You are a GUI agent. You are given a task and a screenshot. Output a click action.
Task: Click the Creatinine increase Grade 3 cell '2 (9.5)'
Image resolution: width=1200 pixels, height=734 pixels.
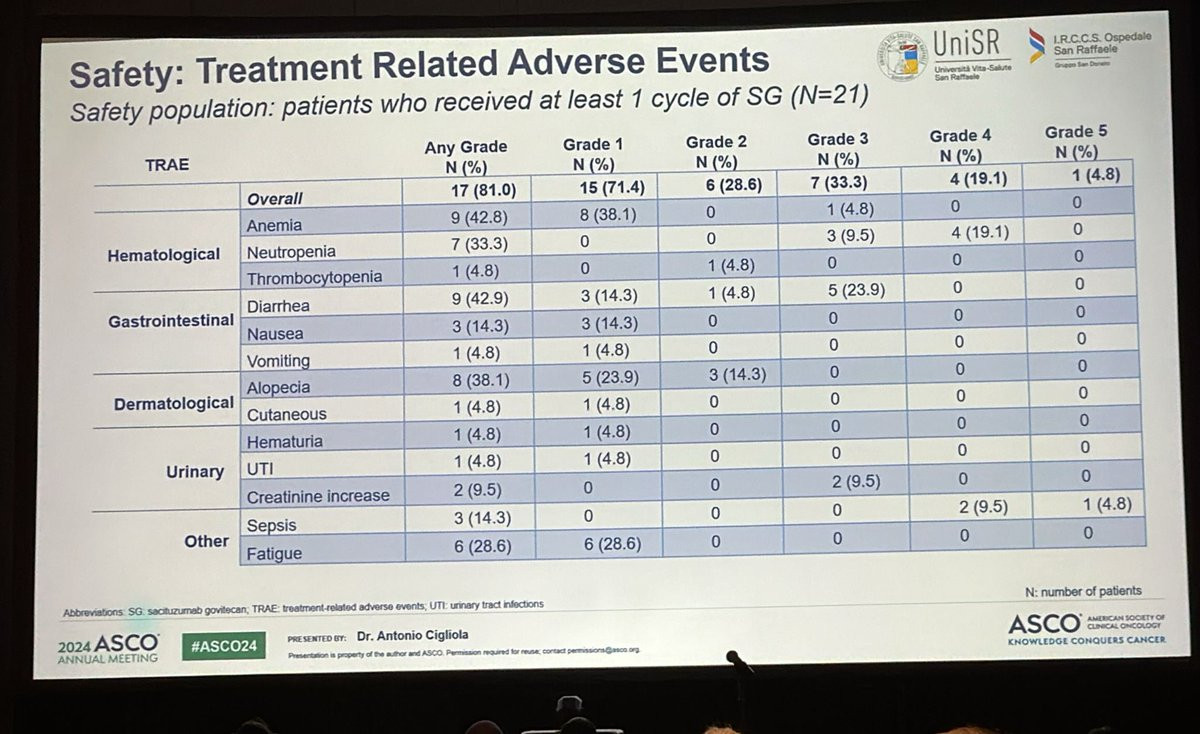856,483
